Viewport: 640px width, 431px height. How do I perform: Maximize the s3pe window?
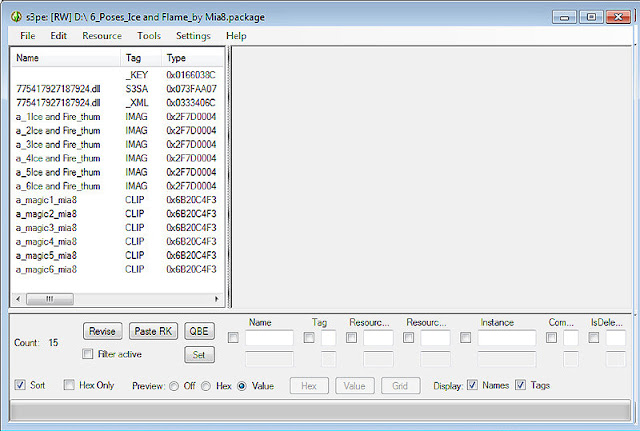tap(591, 17)
